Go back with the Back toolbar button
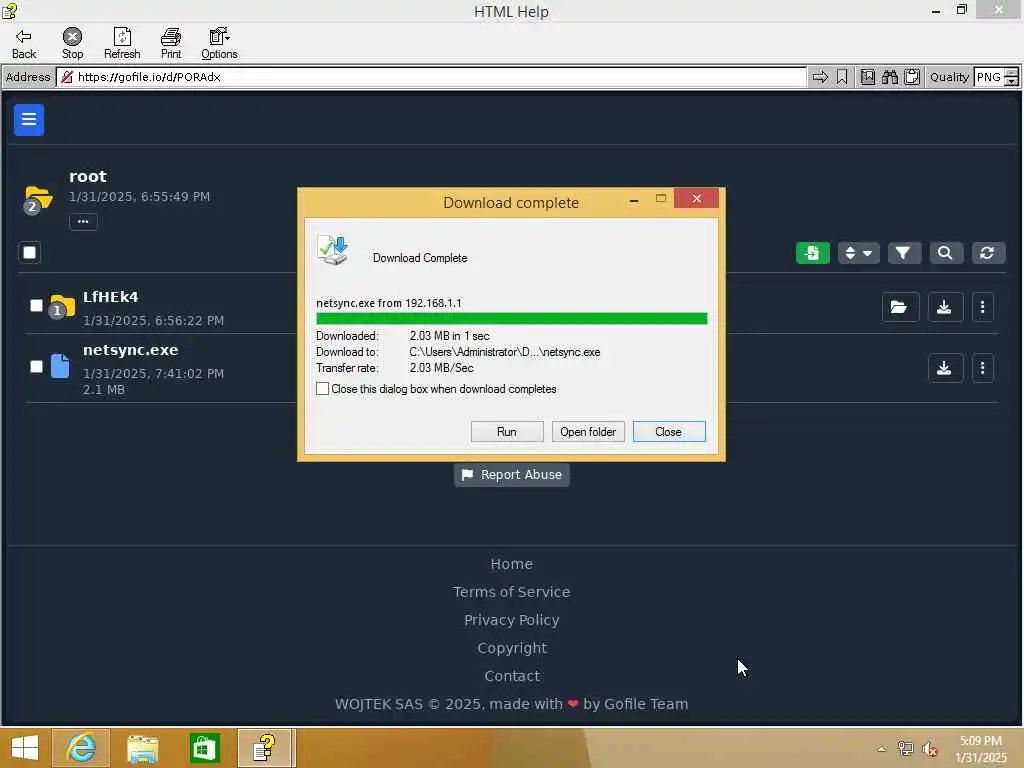 coord(24,44)
